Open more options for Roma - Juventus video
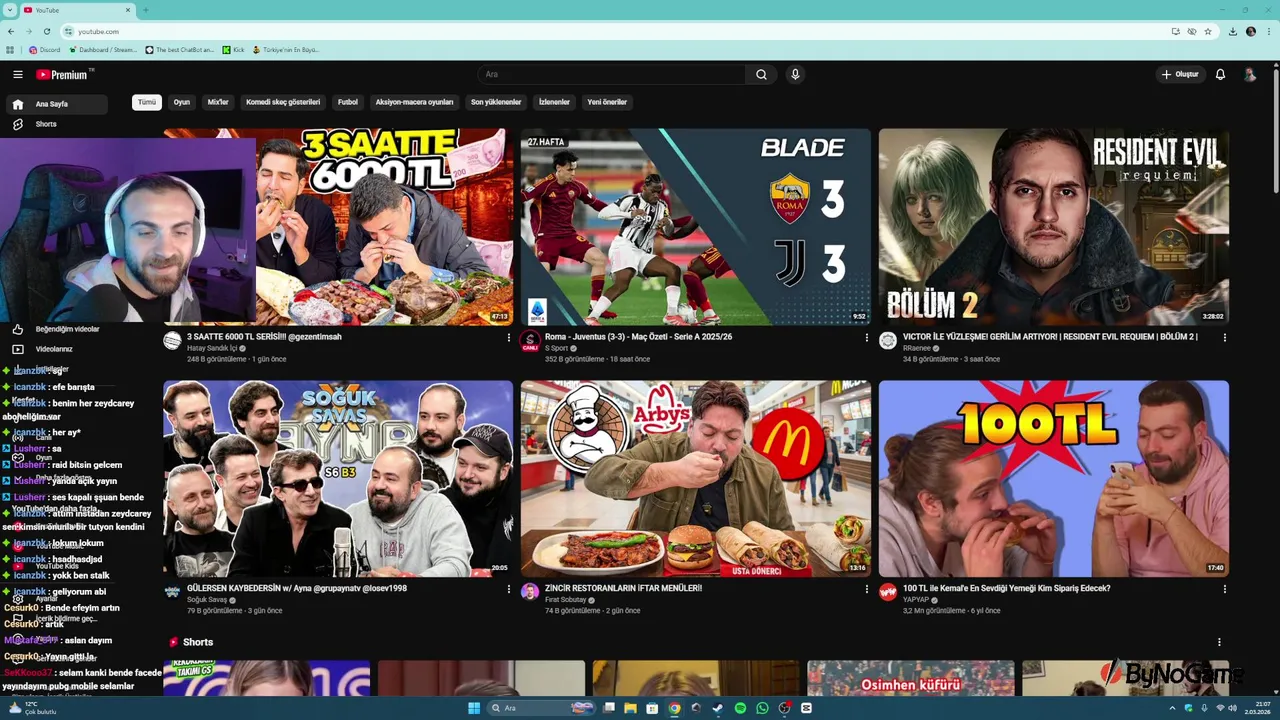Image resolution: width=1280 pixels, height=720 pixels. (866, 338)
